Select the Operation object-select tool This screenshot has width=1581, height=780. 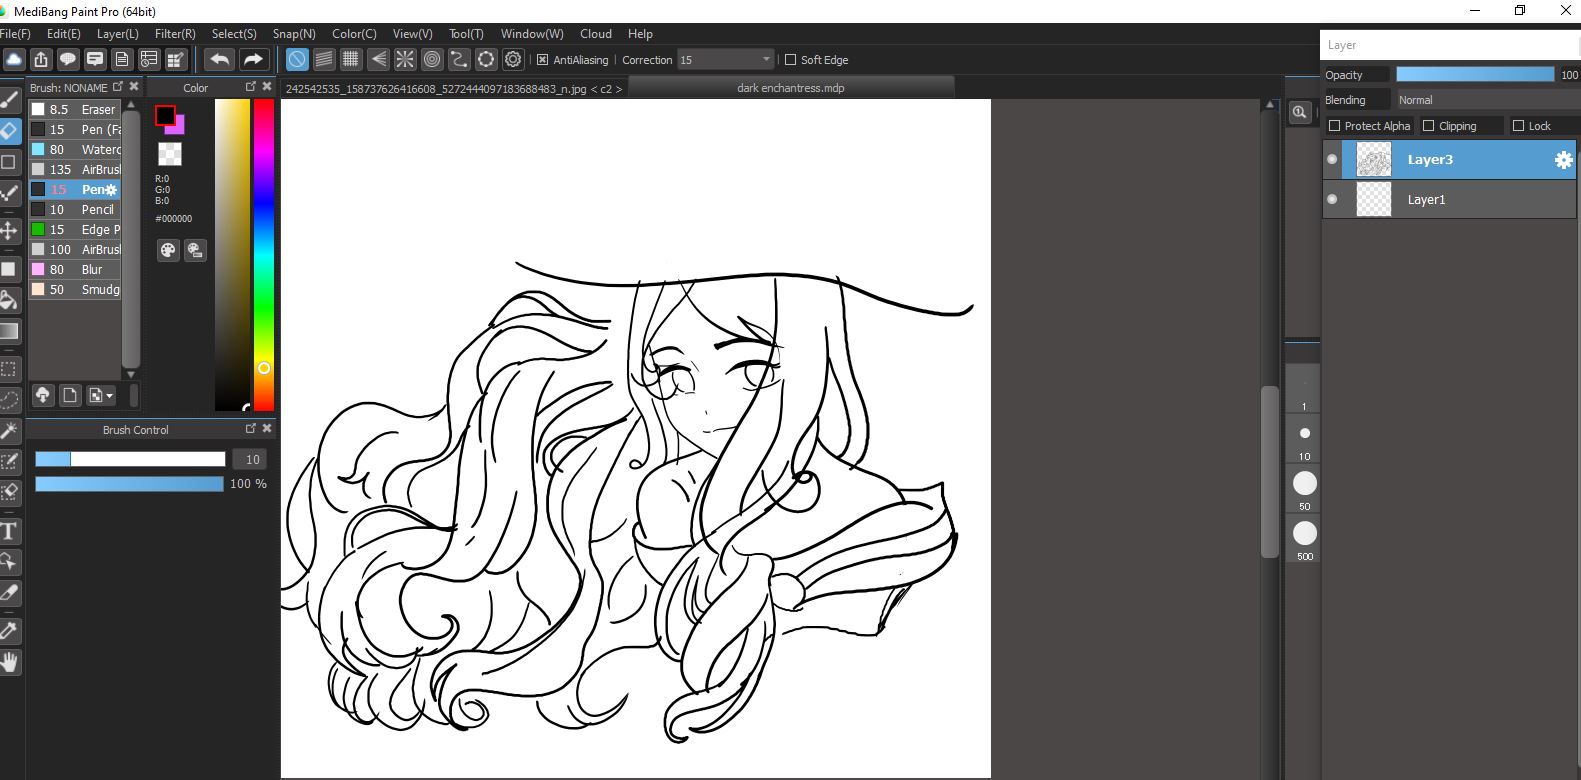click(x=9, y=561)
